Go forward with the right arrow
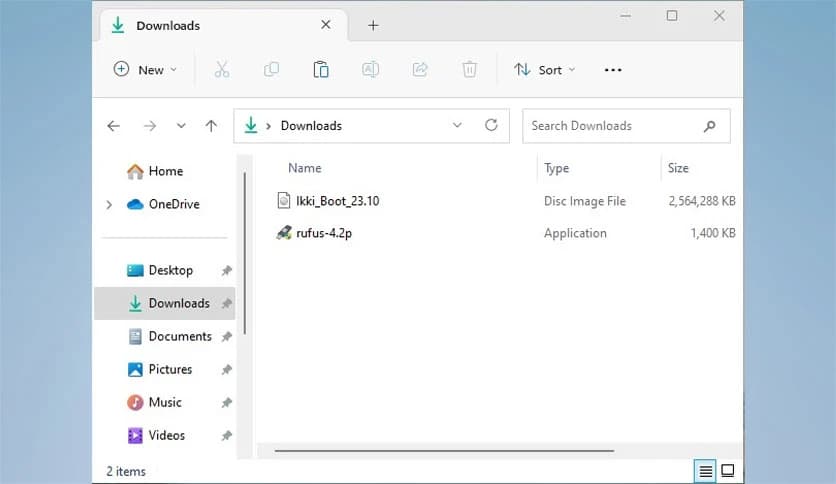Screen dimensions: 836x484 tap(150, 126)
